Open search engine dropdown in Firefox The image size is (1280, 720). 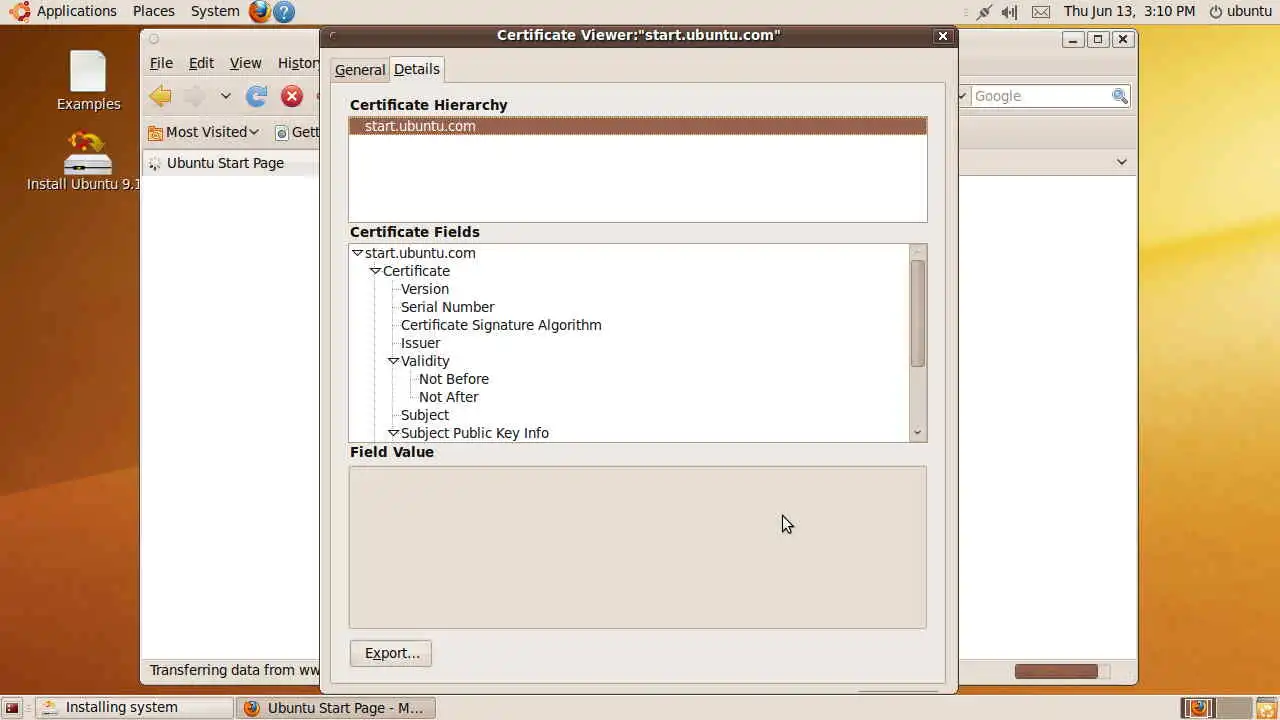963,96
